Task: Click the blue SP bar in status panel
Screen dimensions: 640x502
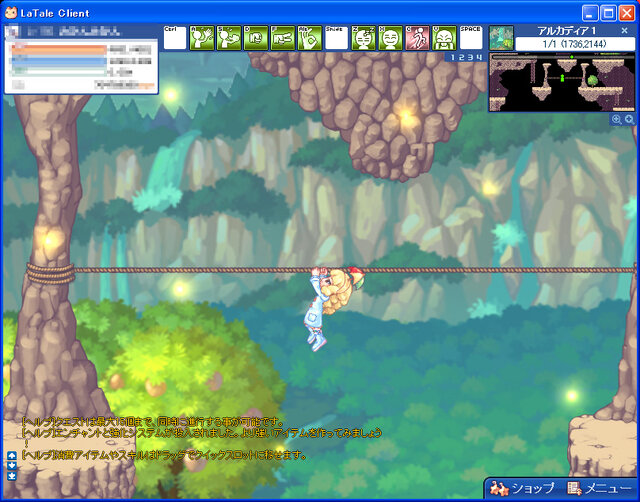Action: point(59,61)
